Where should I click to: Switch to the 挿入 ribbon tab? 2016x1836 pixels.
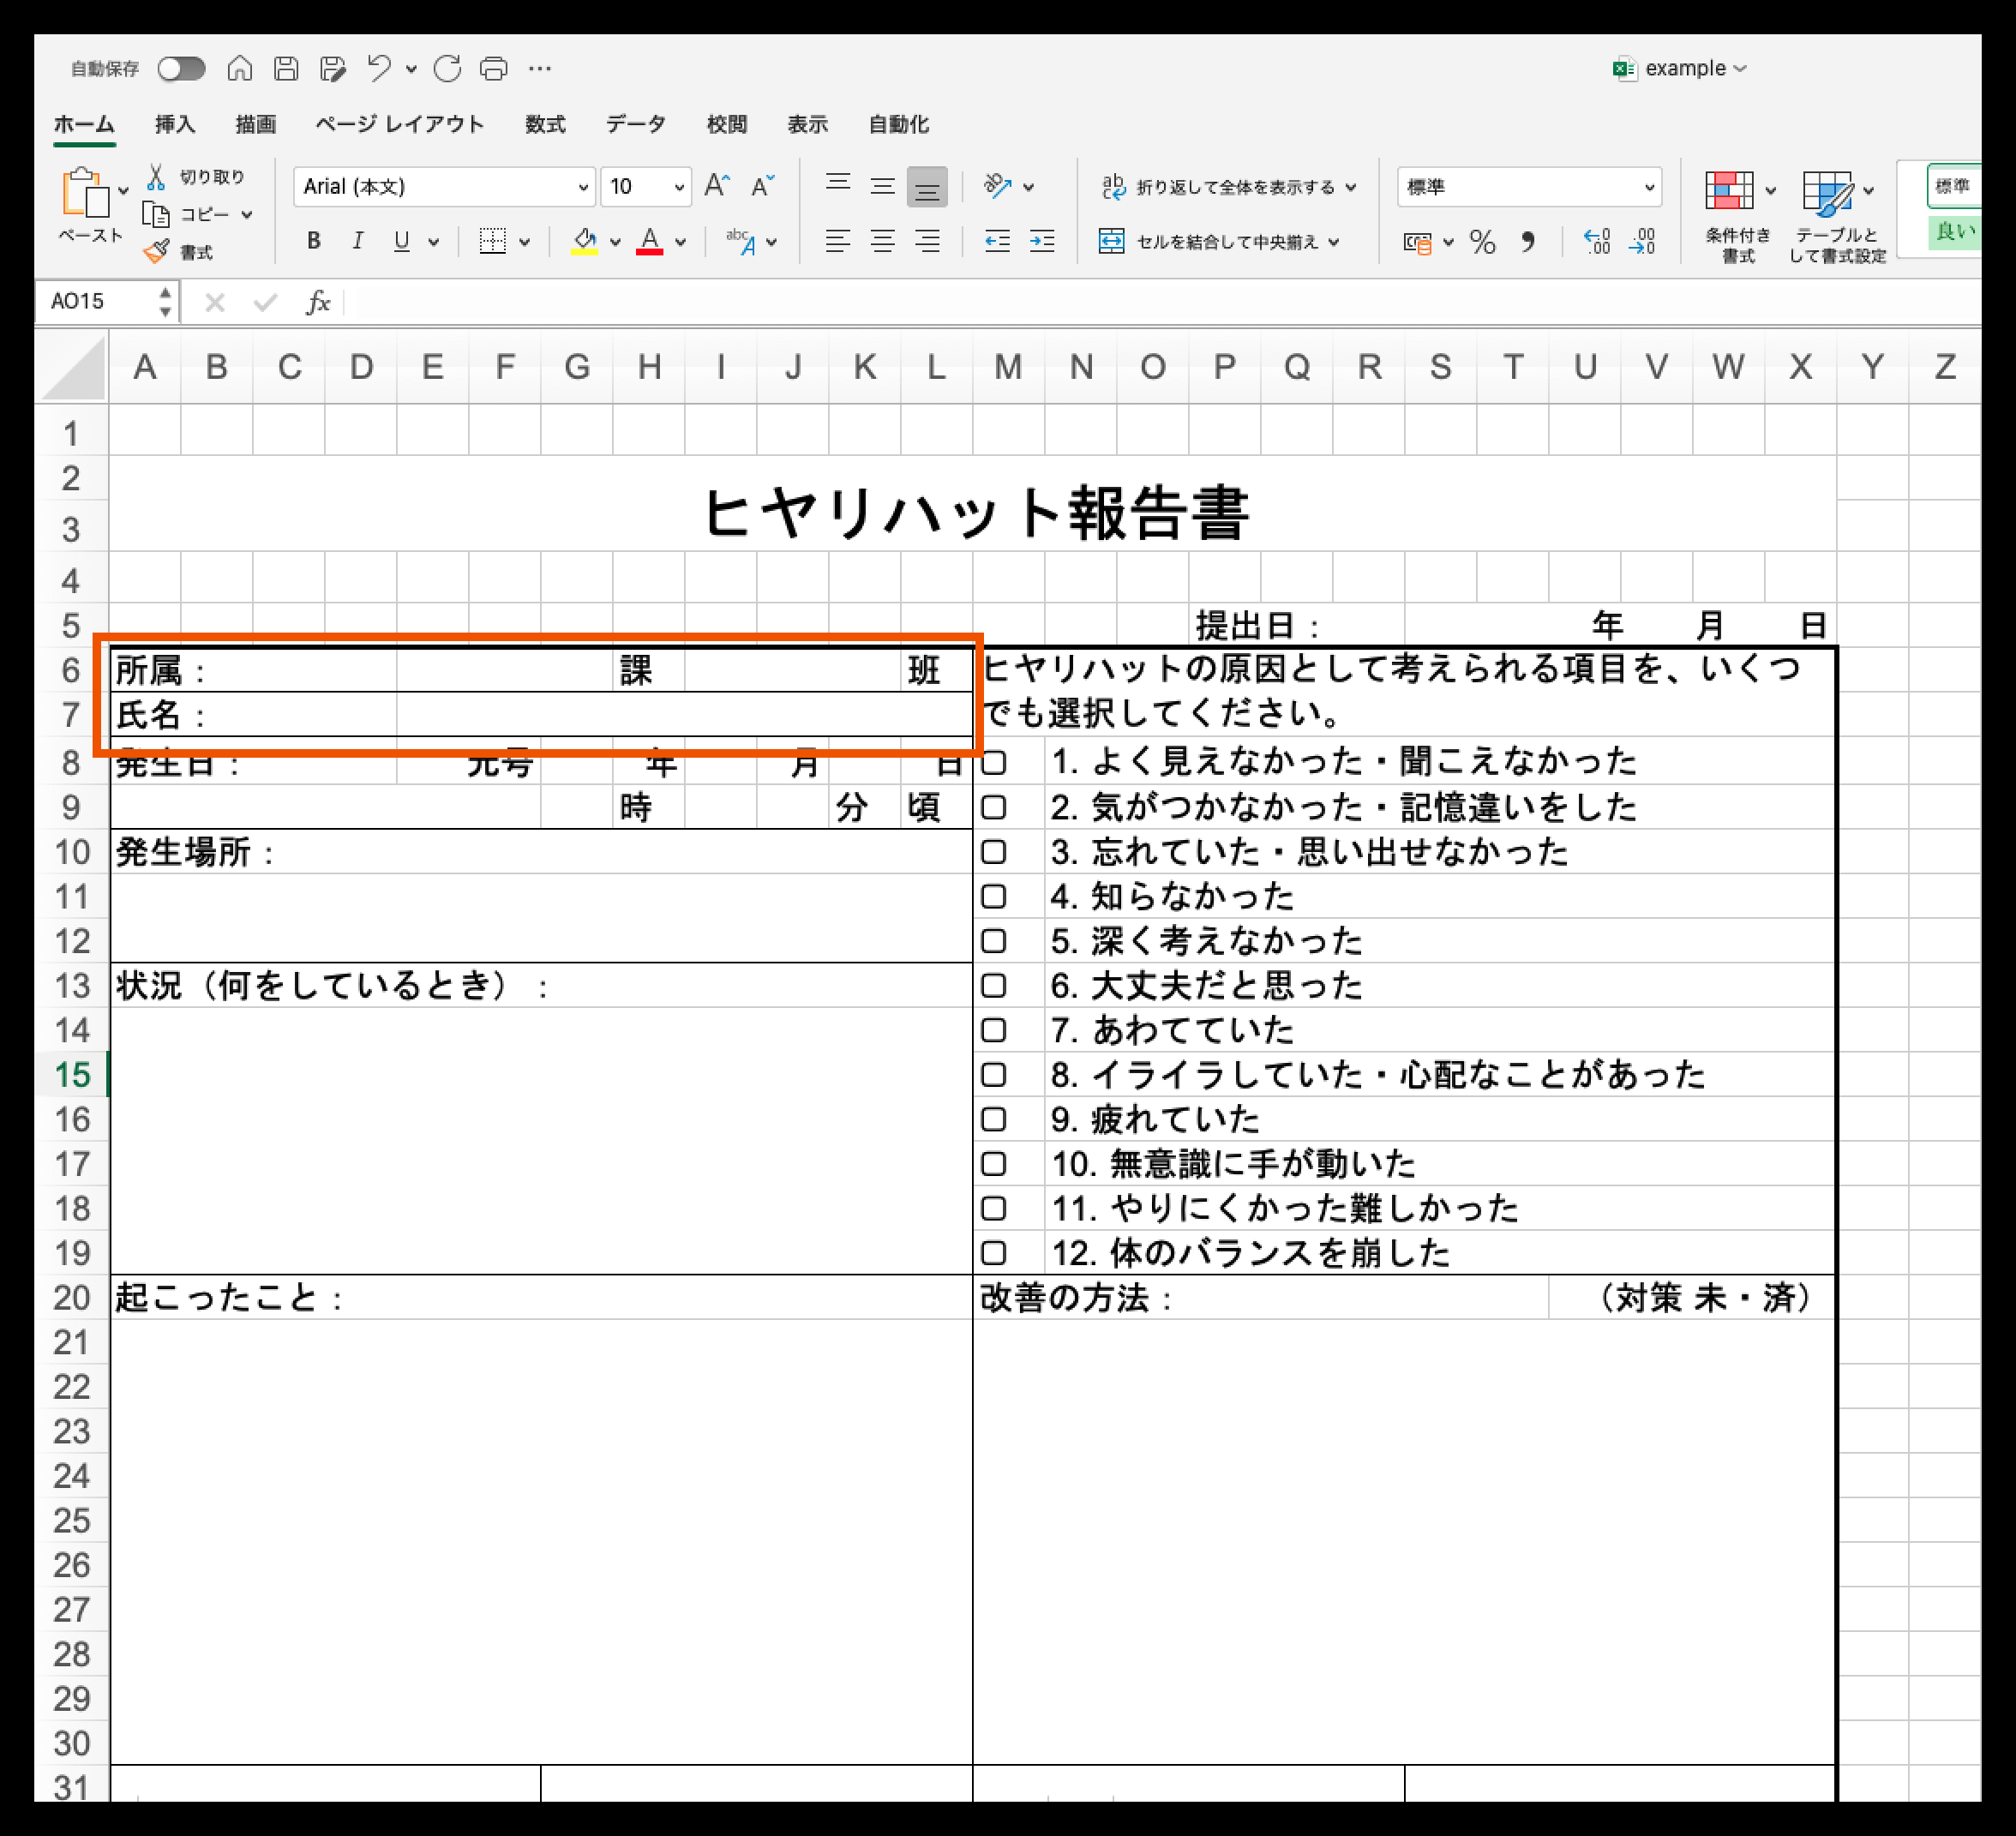pos(175,124)
